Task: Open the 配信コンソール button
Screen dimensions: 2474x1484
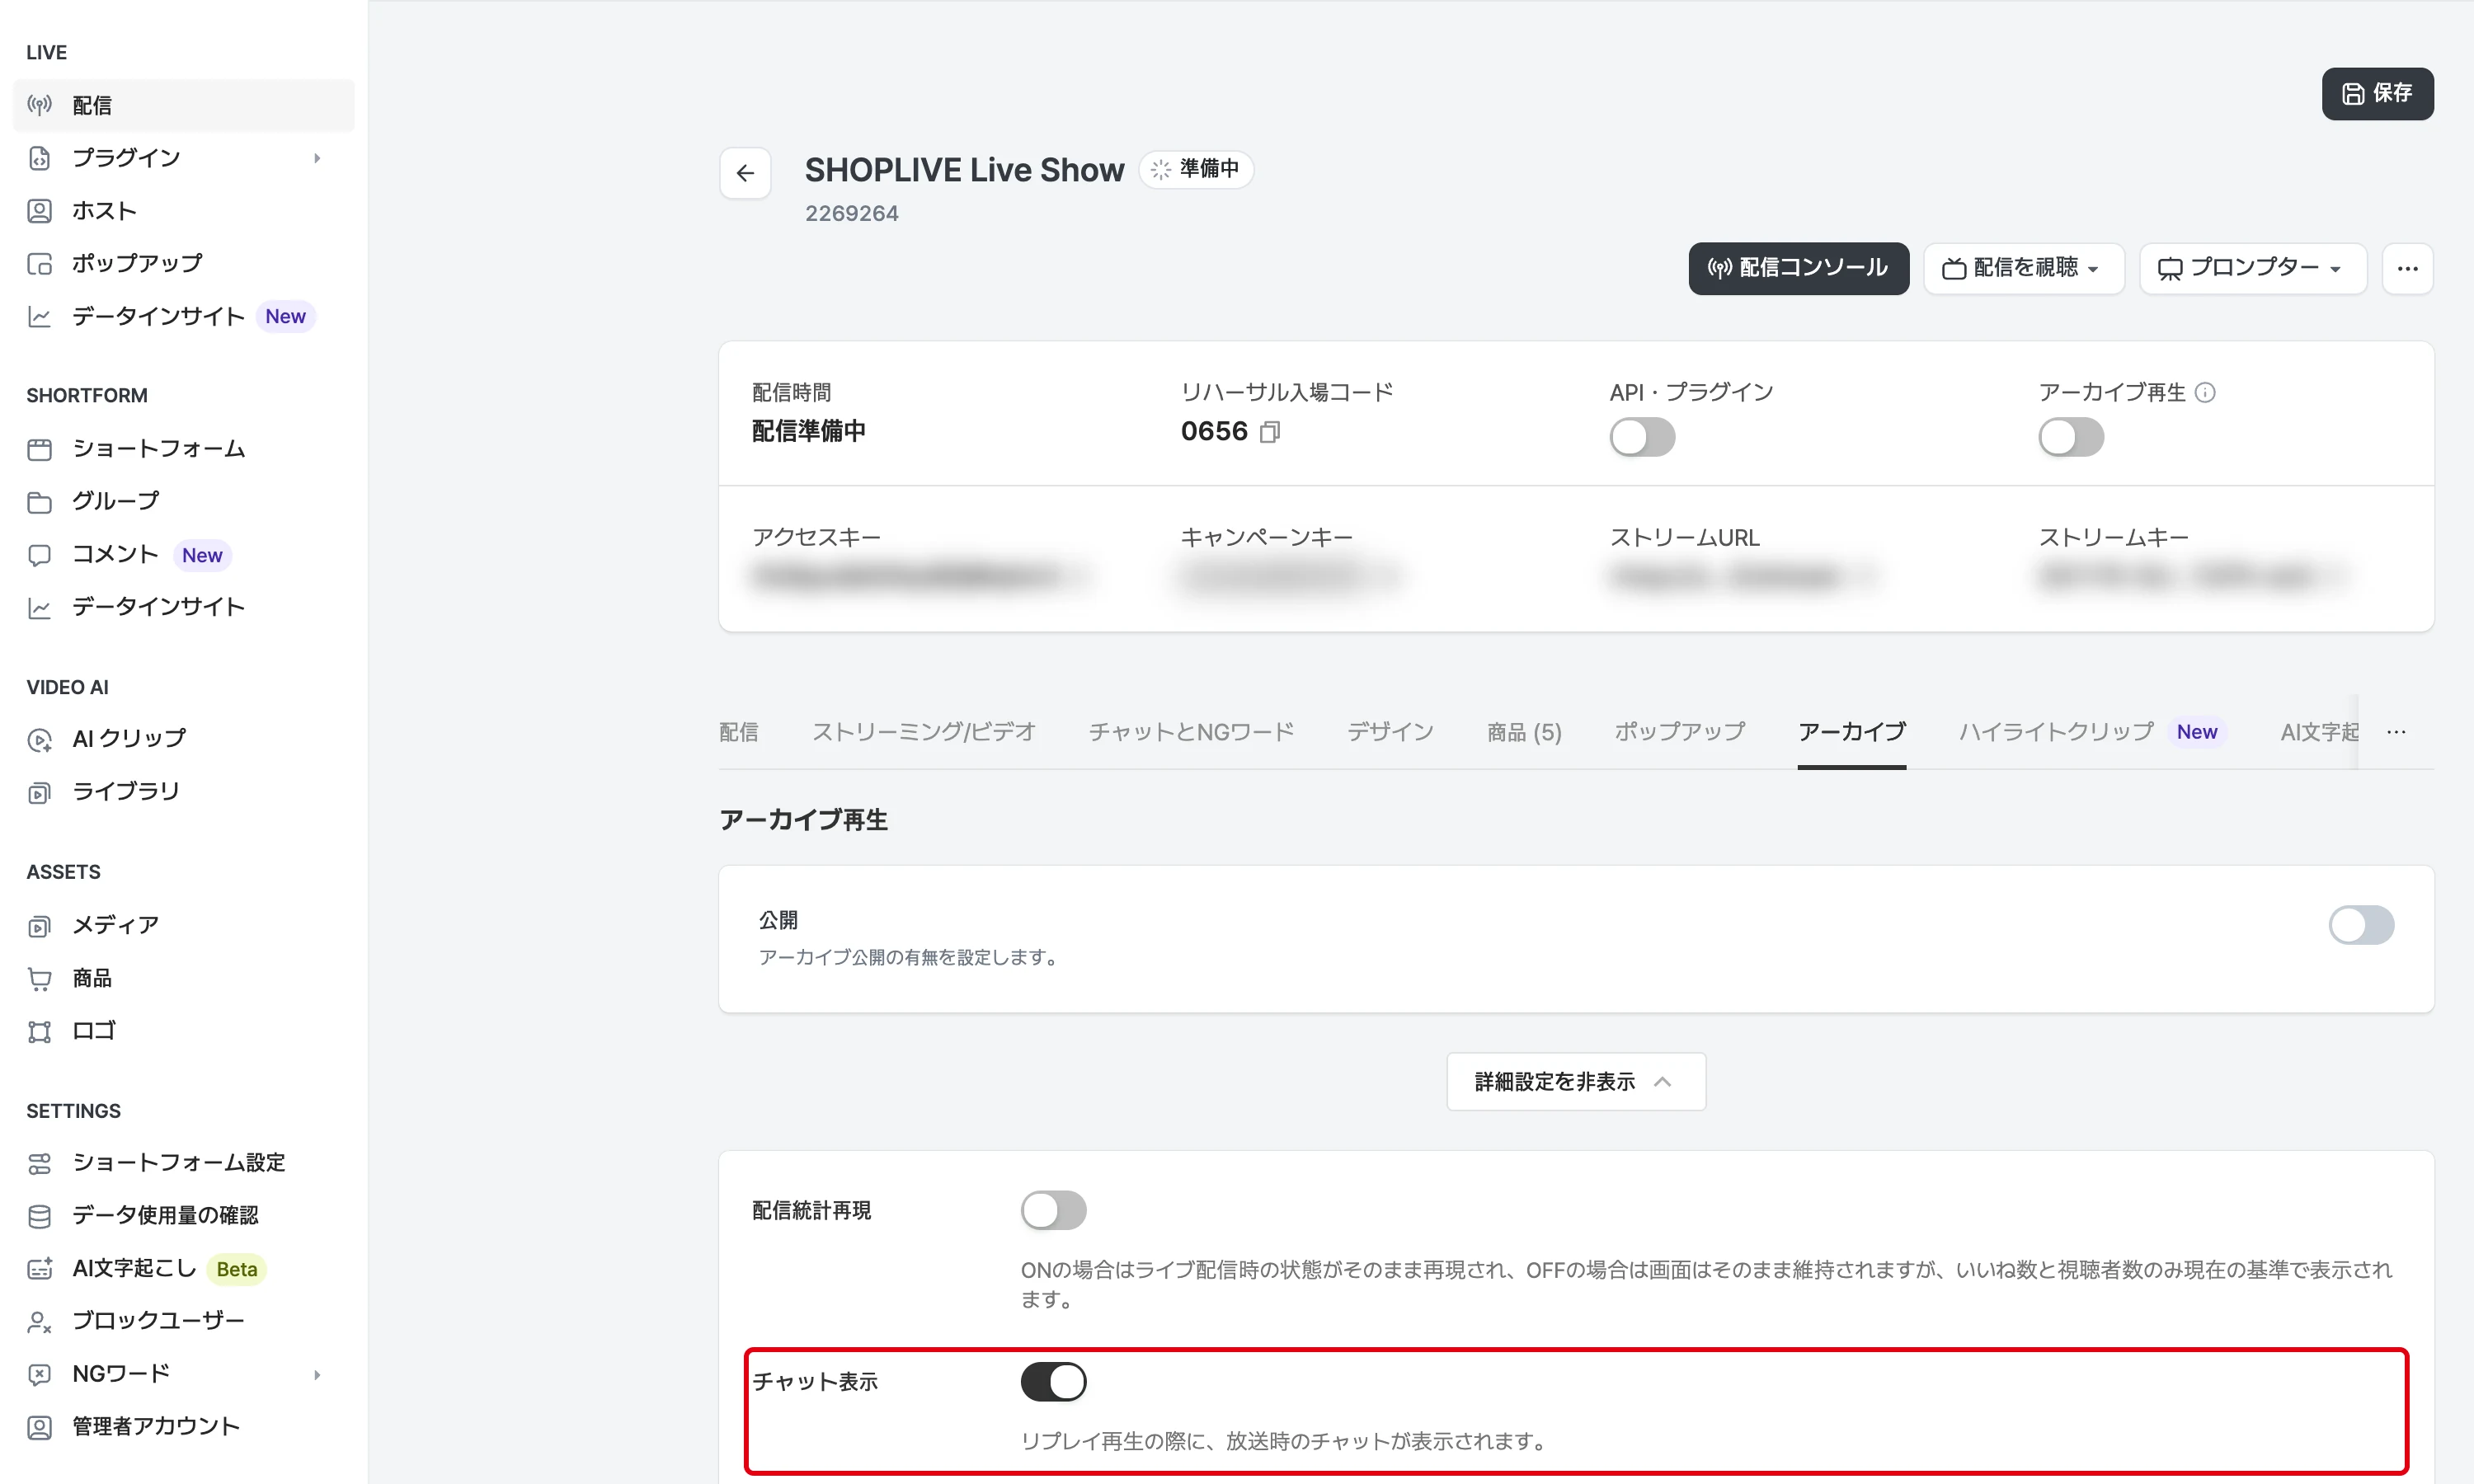Action: tap(1798, 268)
